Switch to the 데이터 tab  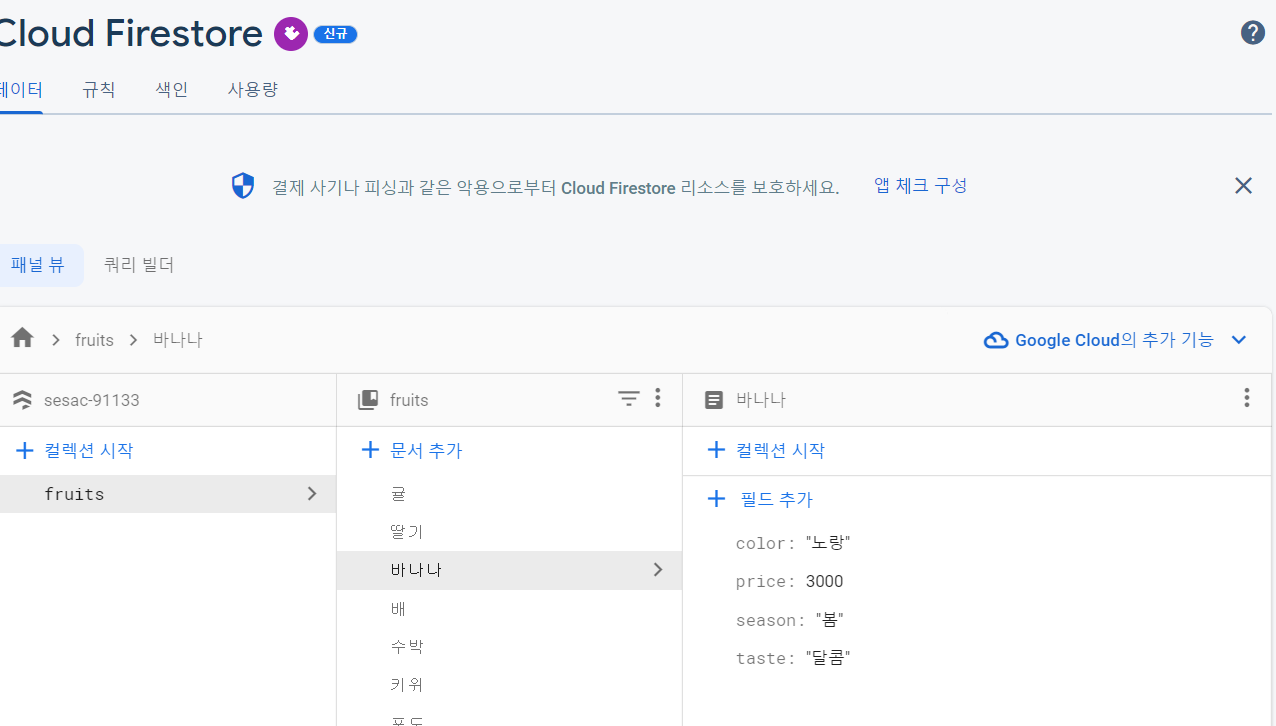pos(21,90)
